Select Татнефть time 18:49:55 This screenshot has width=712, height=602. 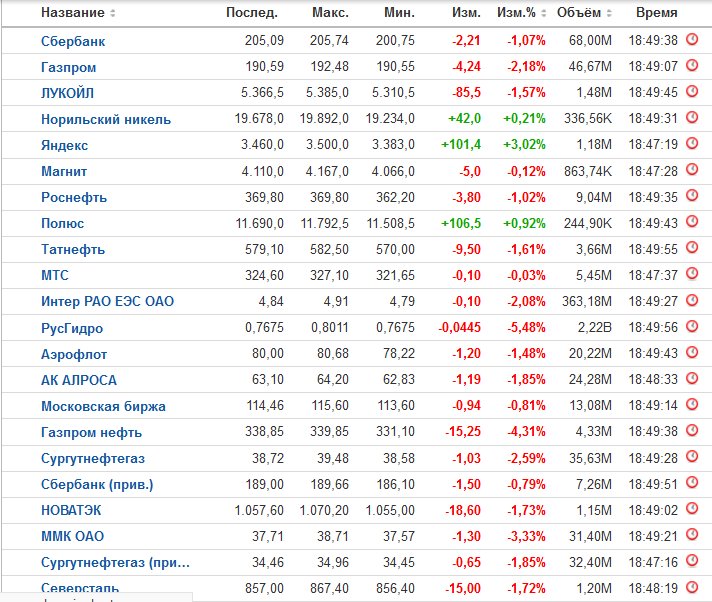coord(653,249)
